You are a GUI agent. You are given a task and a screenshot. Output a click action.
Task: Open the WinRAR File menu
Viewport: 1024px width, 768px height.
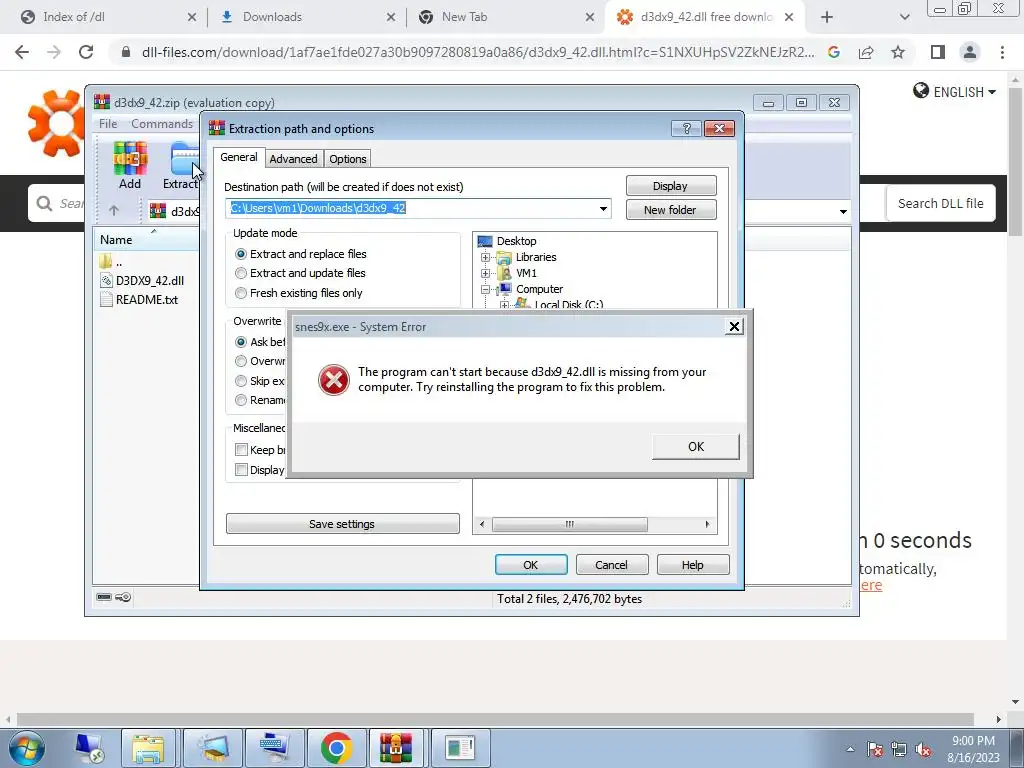(x=108, y=123)
